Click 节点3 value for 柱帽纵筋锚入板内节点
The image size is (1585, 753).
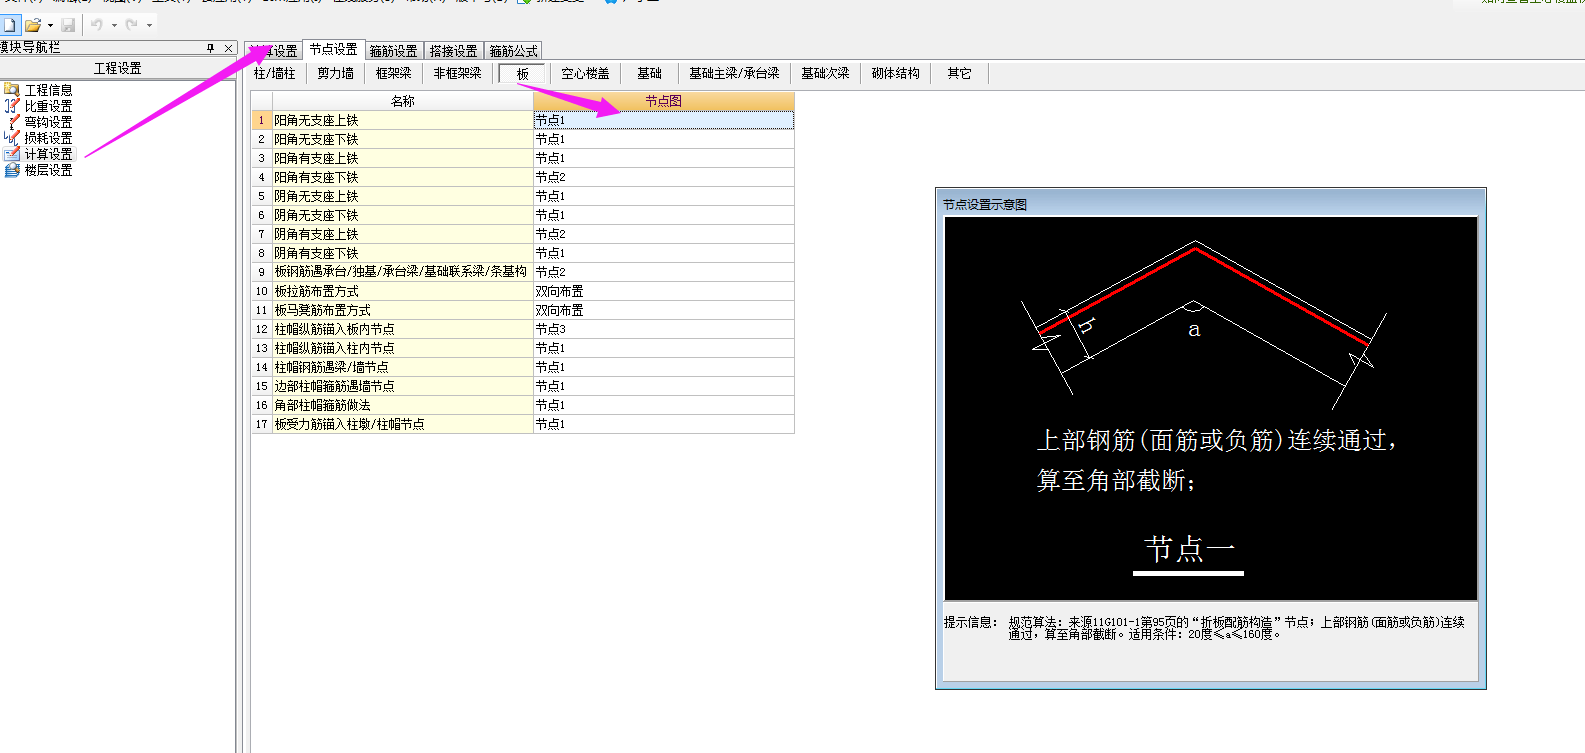(664, 329)
